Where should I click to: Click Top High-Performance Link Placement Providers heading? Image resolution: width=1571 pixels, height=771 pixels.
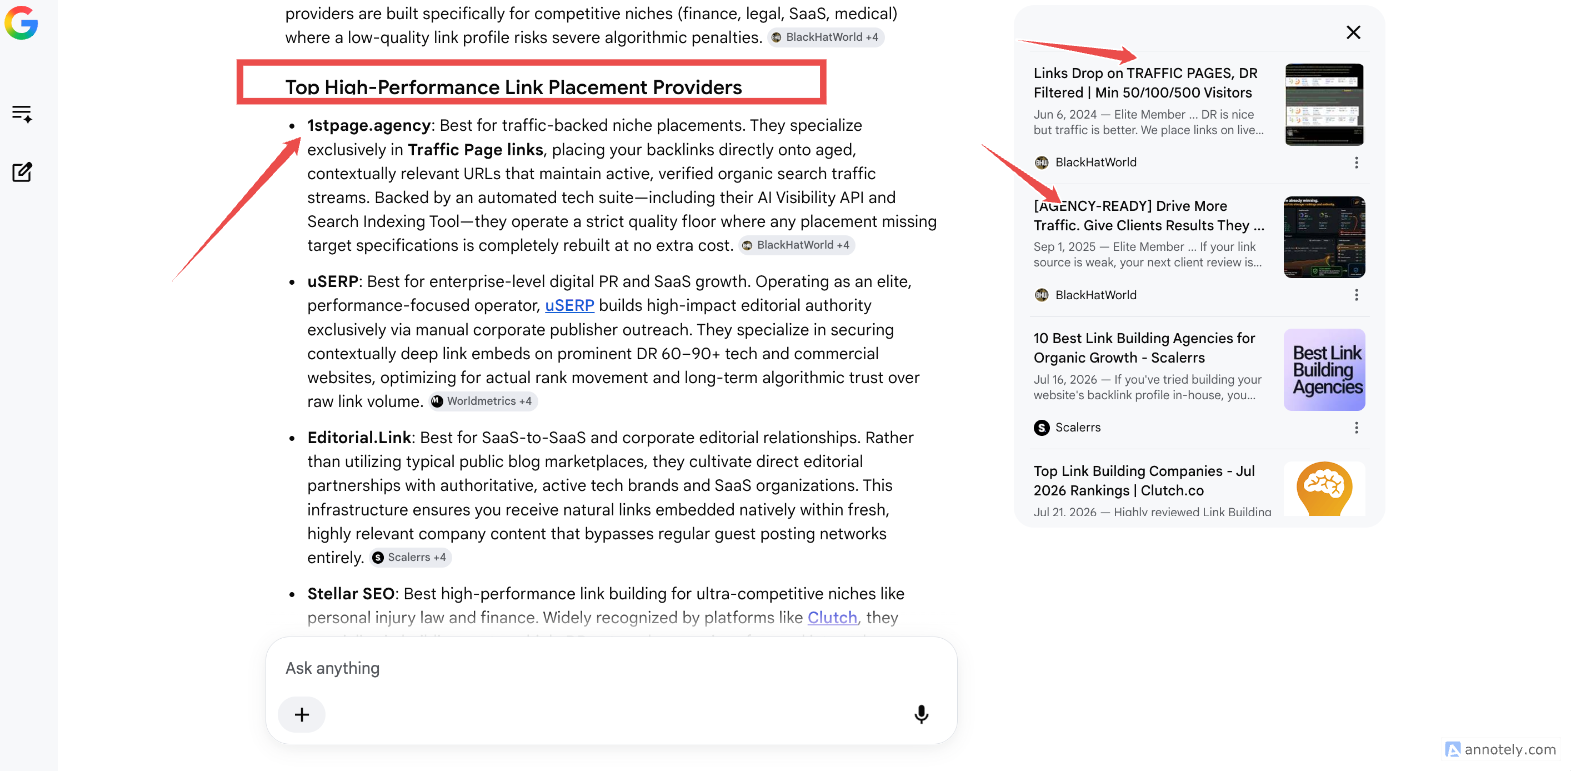(x=514, y=87)
